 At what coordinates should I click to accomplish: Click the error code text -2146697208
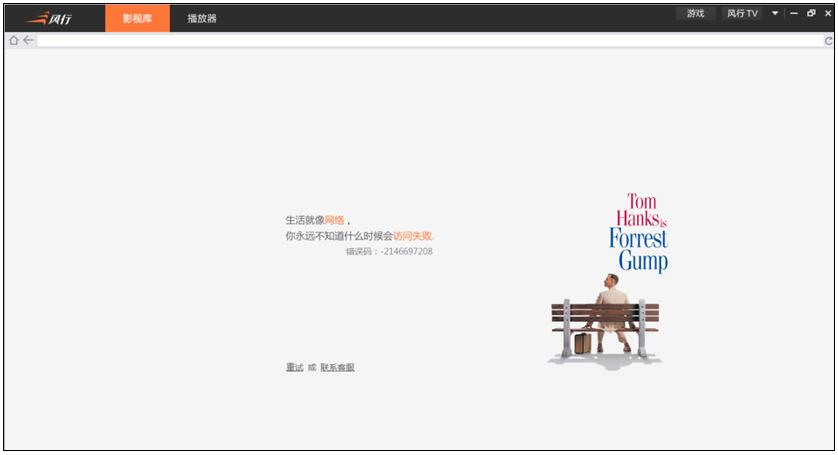pyautogui.click(x=406, y=251)
